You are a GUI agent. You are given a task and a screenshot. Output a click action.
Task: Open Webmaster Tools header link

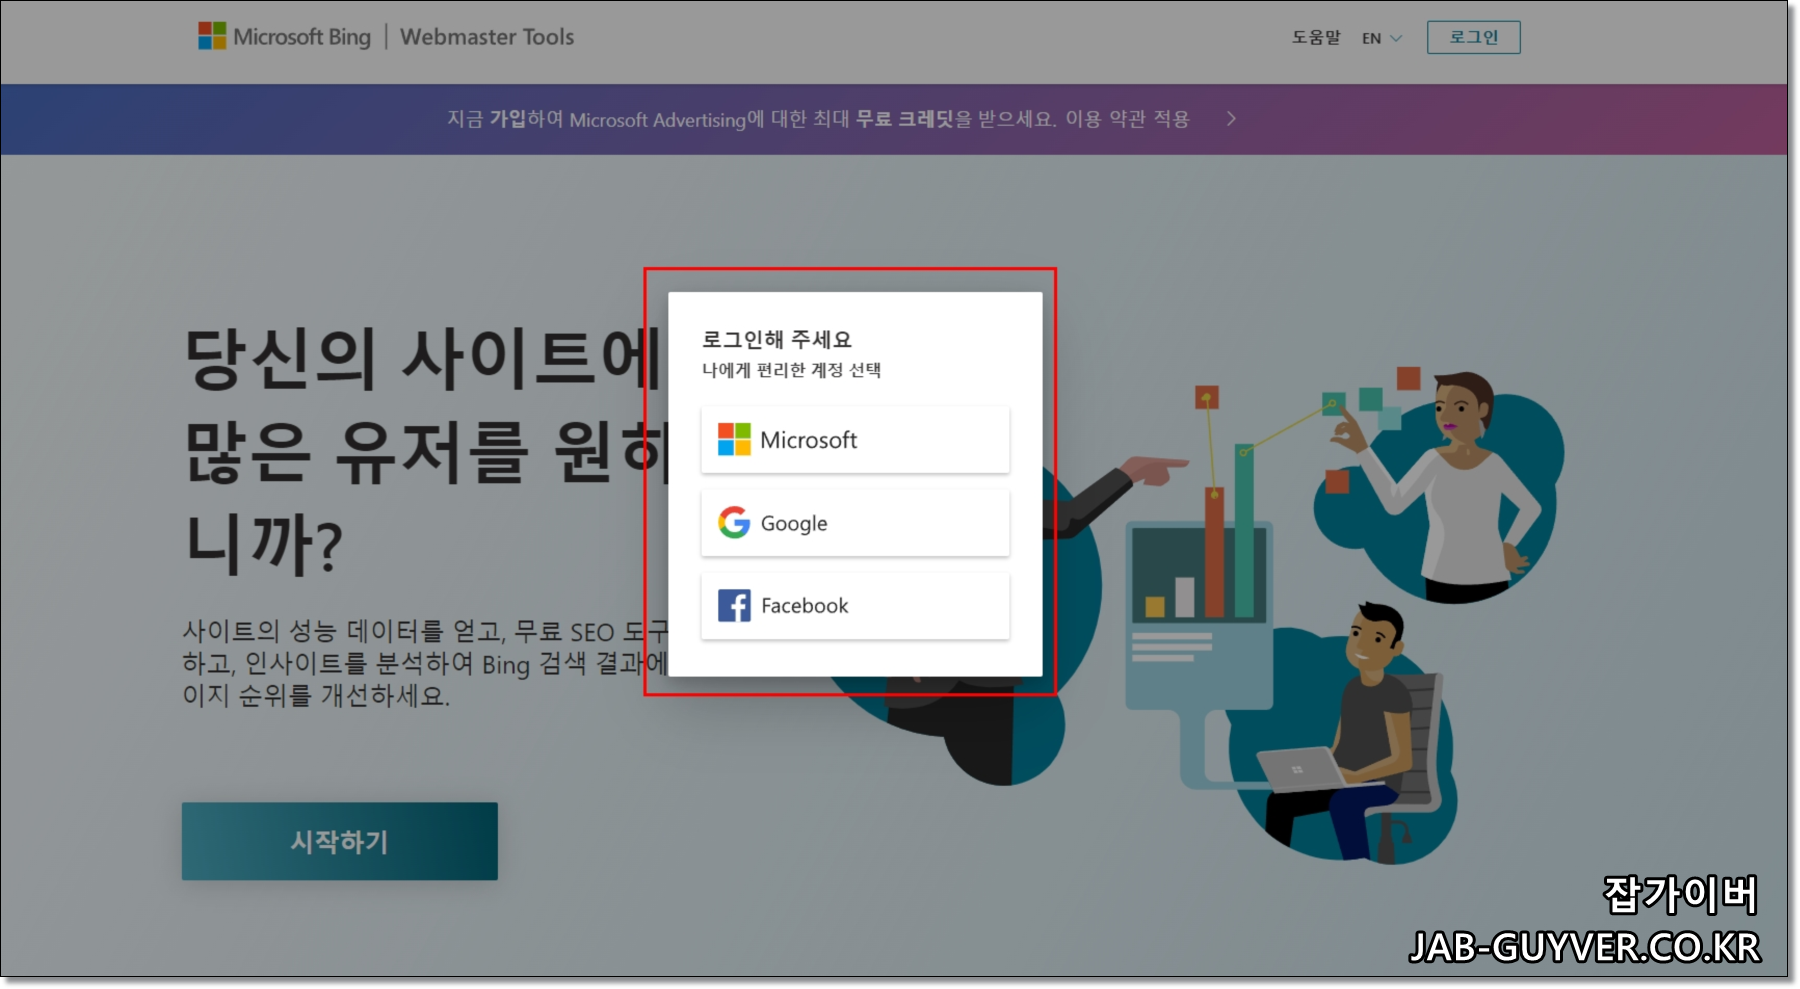(x=487, y=37)
